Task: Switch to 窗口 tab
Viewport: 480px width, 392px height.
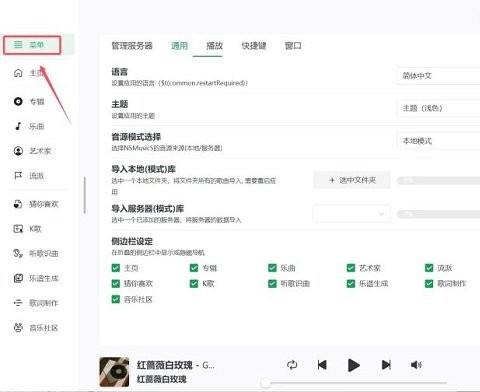Action: click(293, 46)
